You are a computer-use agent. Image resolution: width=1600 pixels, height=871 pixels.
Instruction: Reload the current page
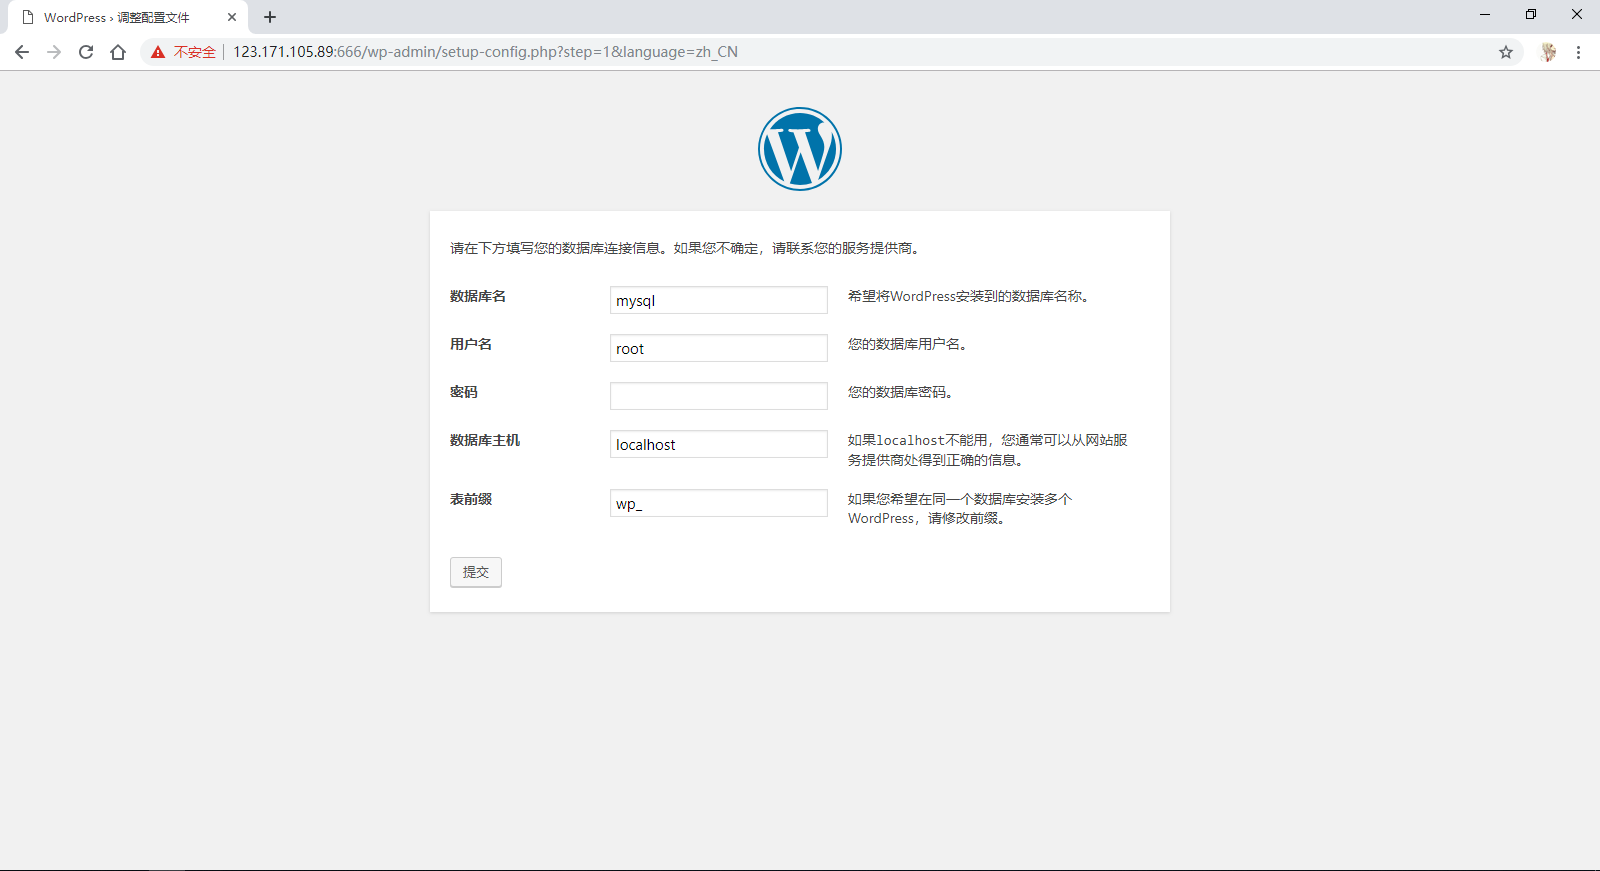86,52
